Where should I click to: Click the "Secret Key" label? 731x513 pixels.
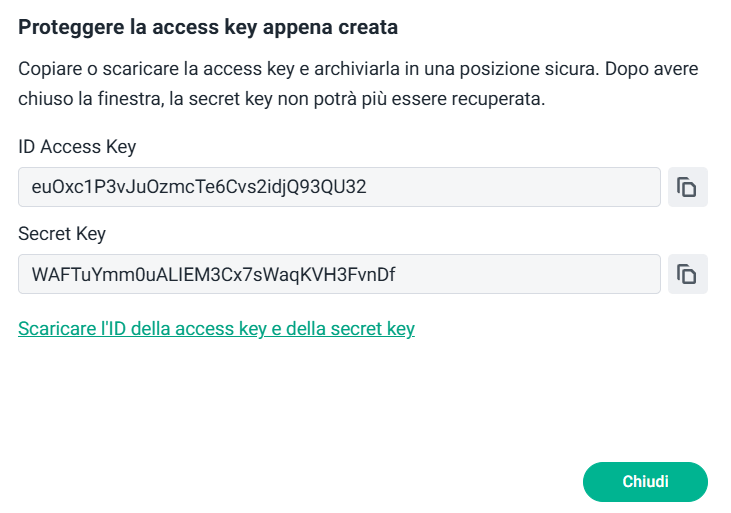[x=62, y=234]
